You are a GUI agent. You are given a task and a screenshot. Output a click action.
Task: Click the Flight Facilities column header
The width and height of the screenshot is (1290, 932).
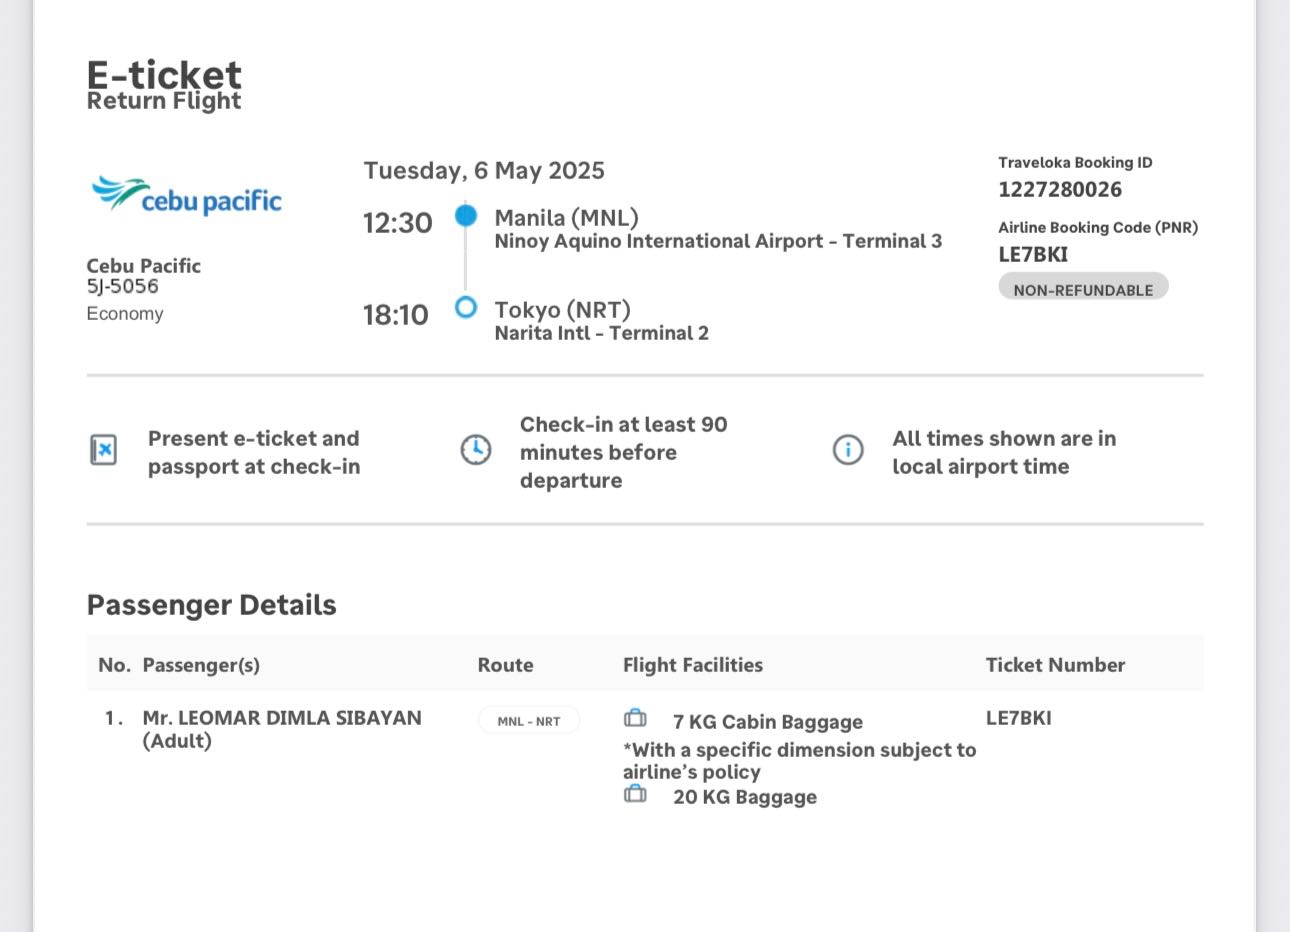tap(692, 665)
